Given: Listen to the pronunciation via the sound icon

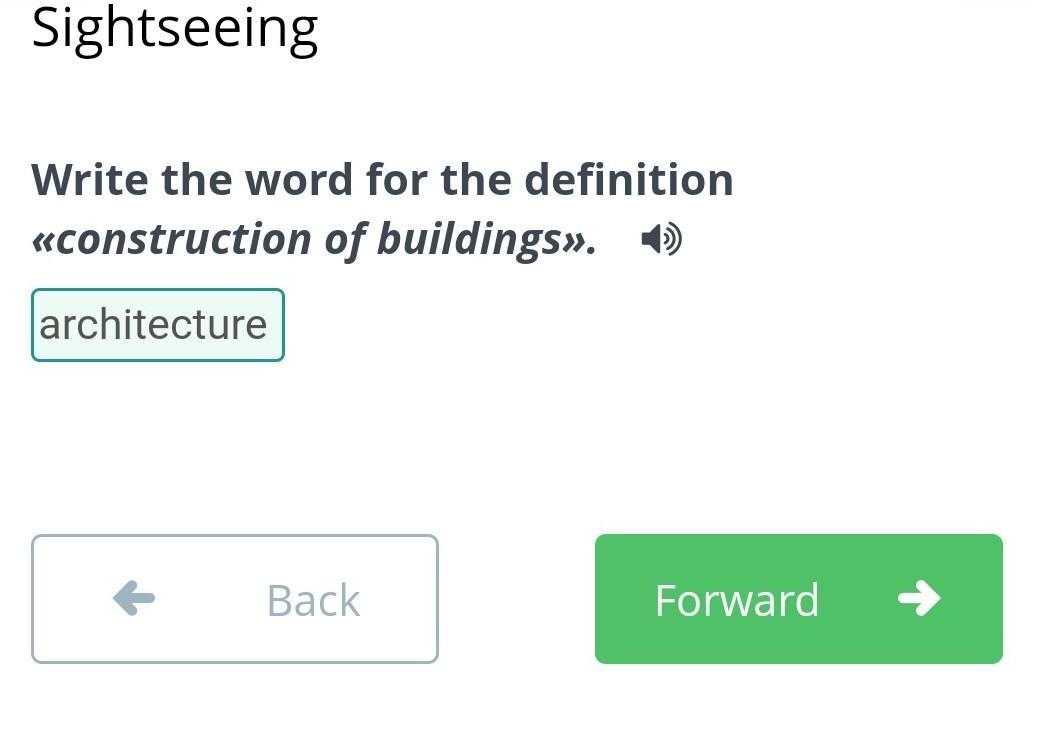Looking at the screenshot, I should click(x=661, y=239).
